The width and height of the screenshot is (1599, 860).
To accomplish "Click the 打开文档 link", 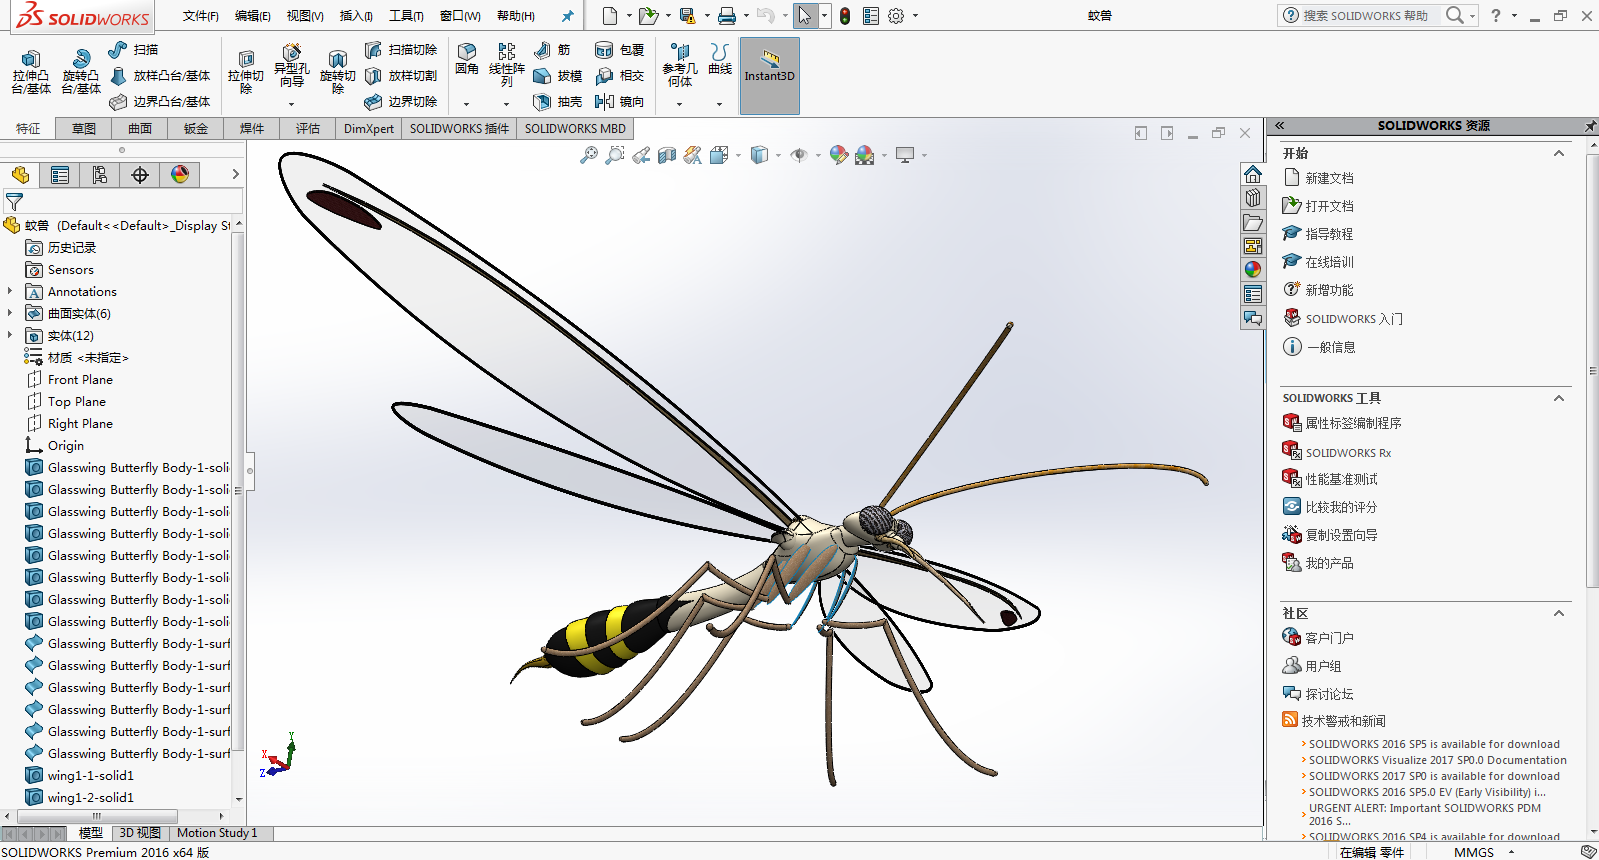I will click(1329, 206).
